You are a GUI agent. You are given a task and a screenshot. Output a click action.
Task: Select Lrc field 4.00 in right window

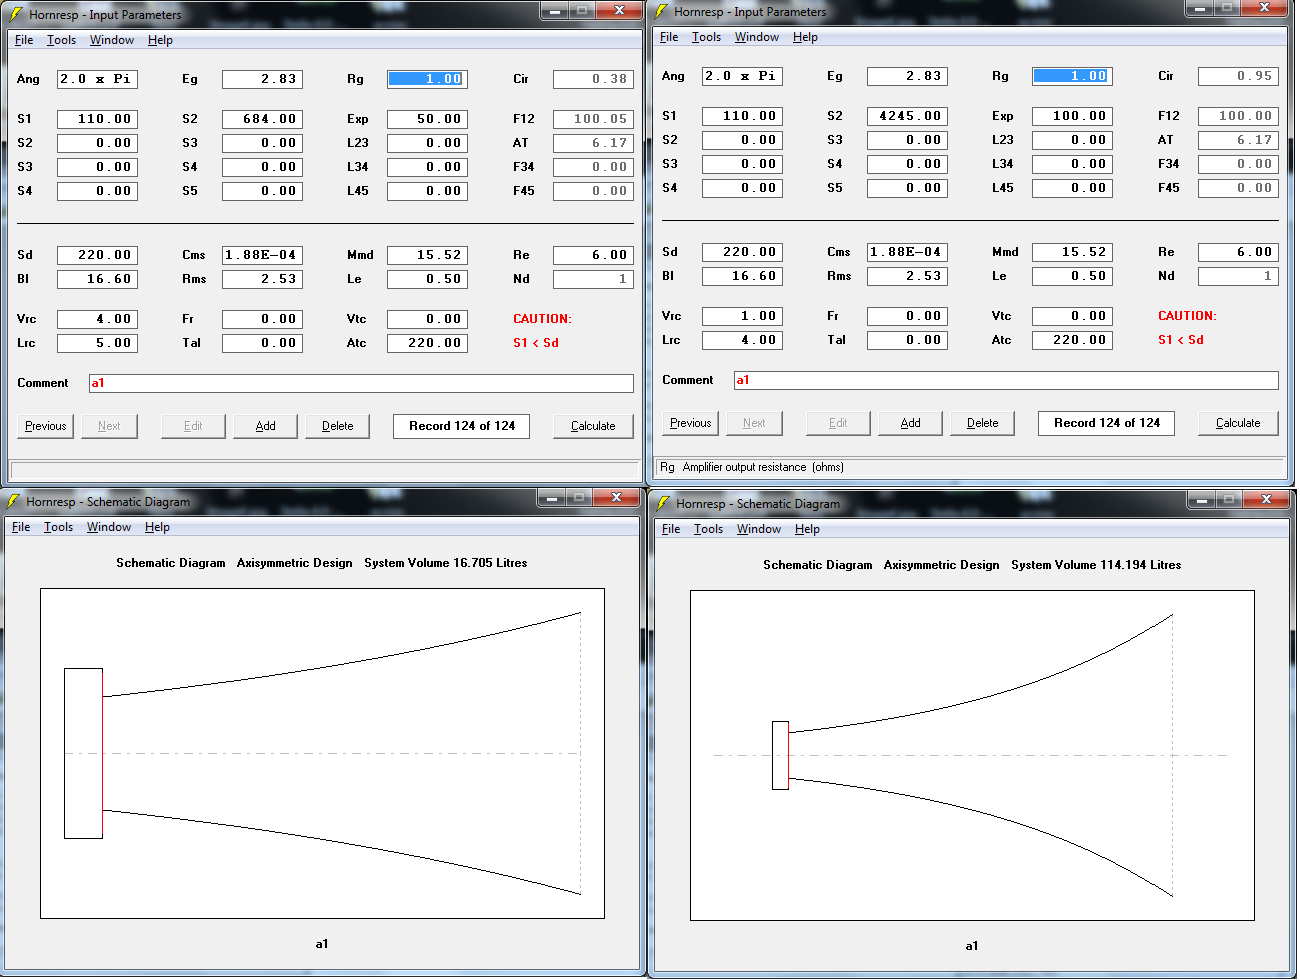point(742,340)
